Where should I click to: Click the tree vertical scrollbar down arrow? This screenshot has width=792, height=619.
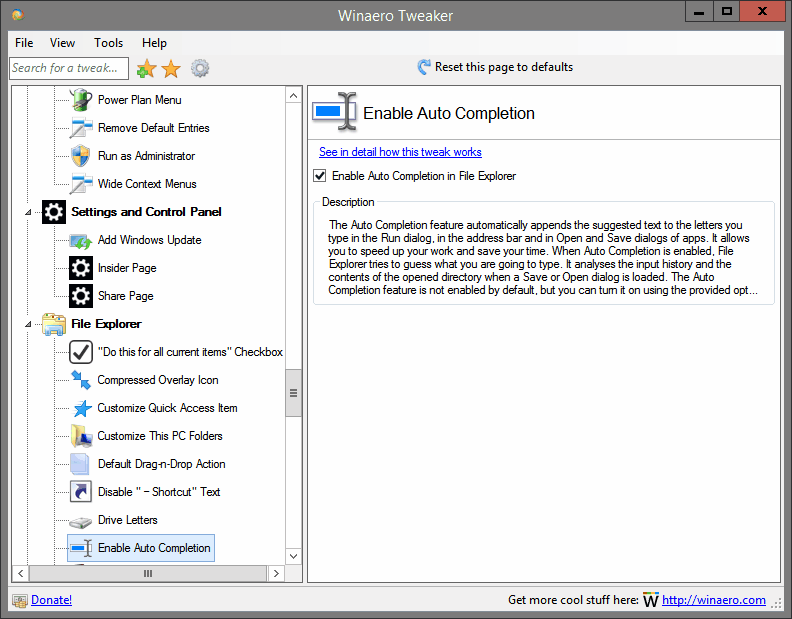[293, 556]
